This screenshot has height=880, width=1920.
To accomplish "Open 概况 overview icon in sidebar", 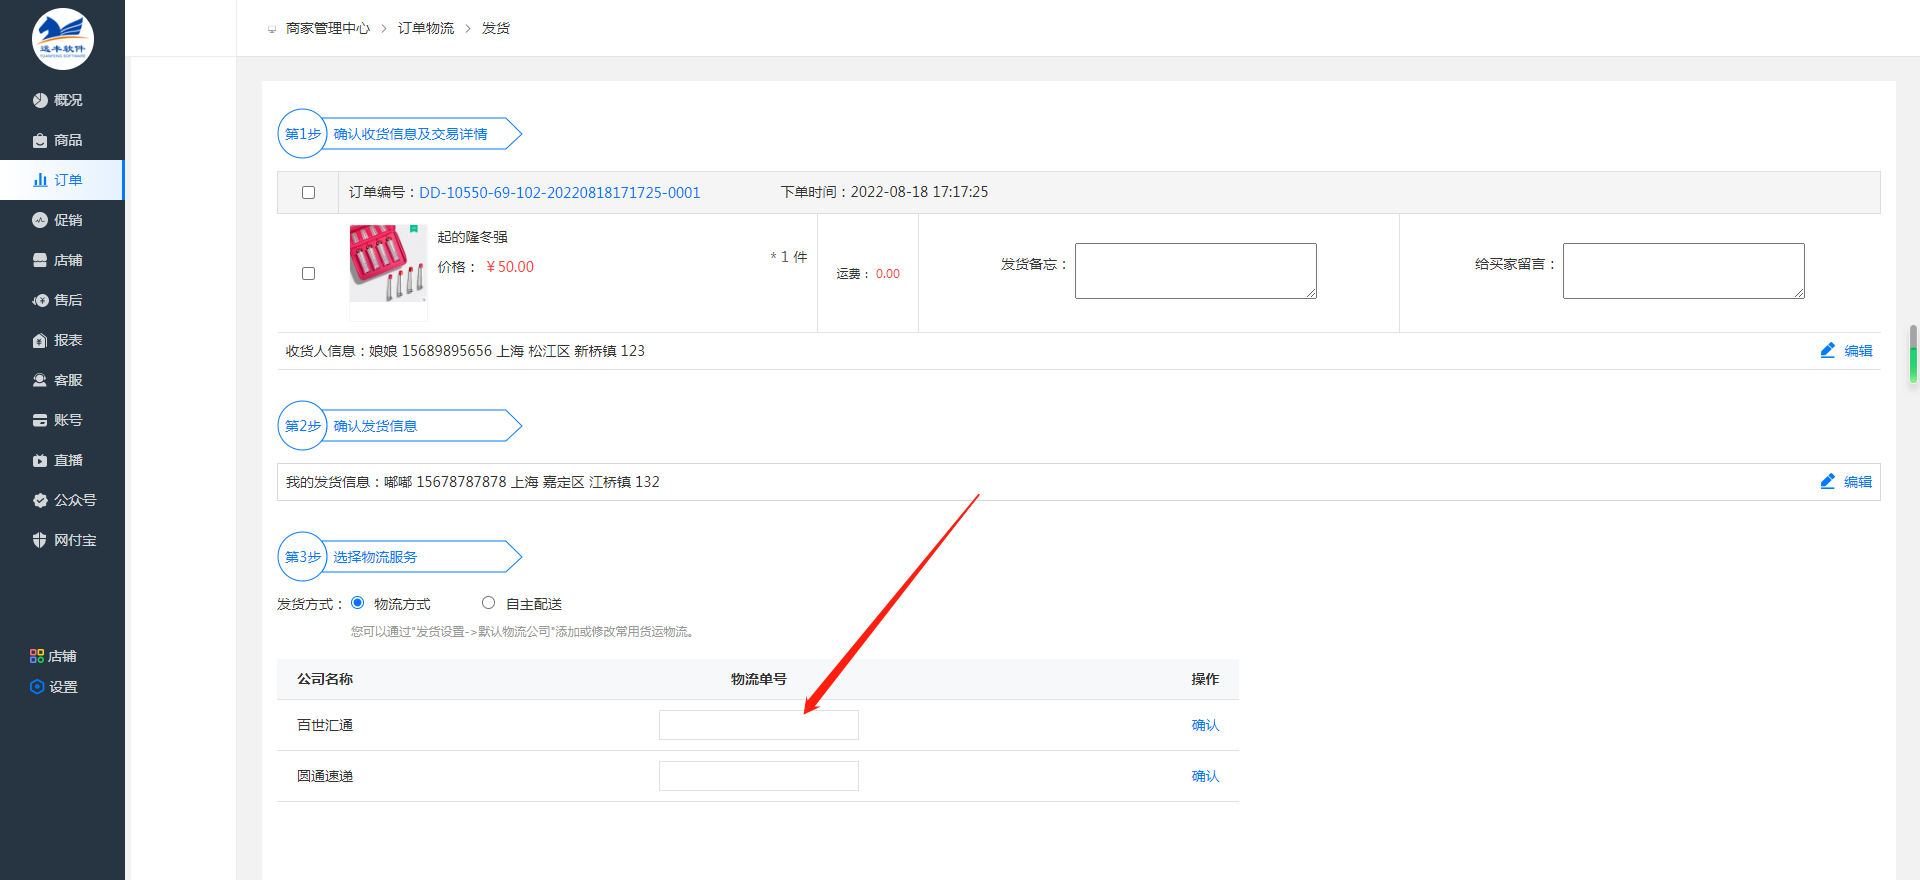I will [x=40, y=100].
